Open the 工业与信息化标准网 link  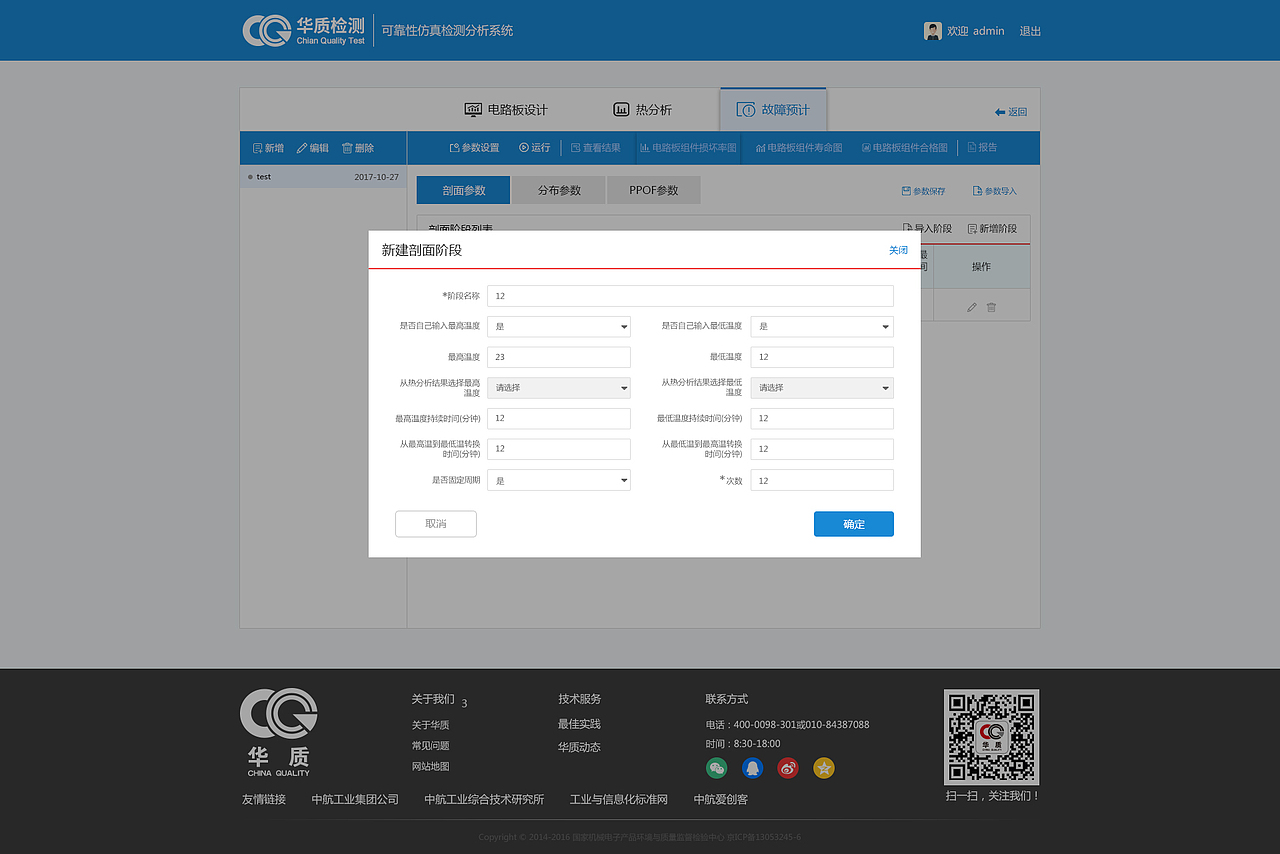point(619,799)
